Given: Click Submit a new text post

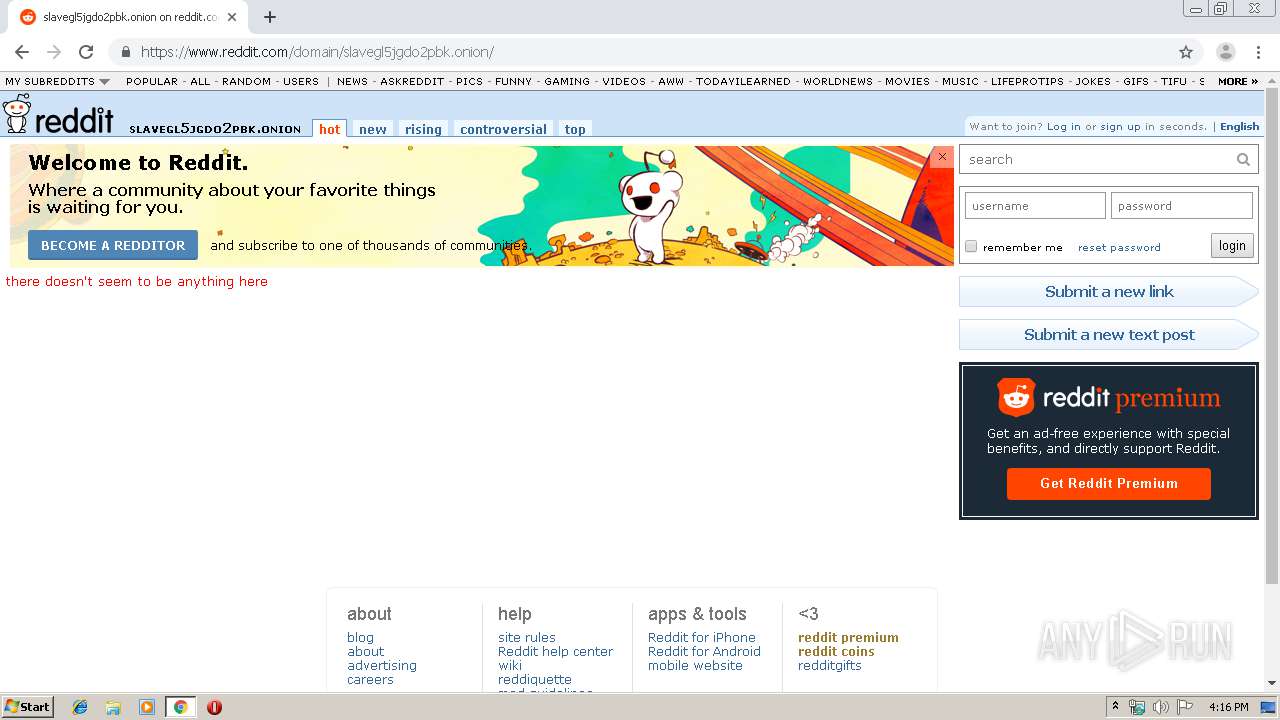Looking at the screenshot, I should pyautogui.click(x=1109, y=334).
